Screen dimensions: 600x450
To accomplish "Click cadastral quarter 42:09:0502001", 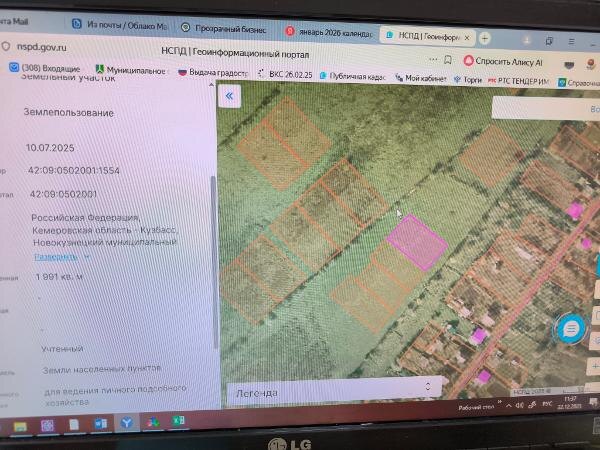I will (x=63, y=194).
